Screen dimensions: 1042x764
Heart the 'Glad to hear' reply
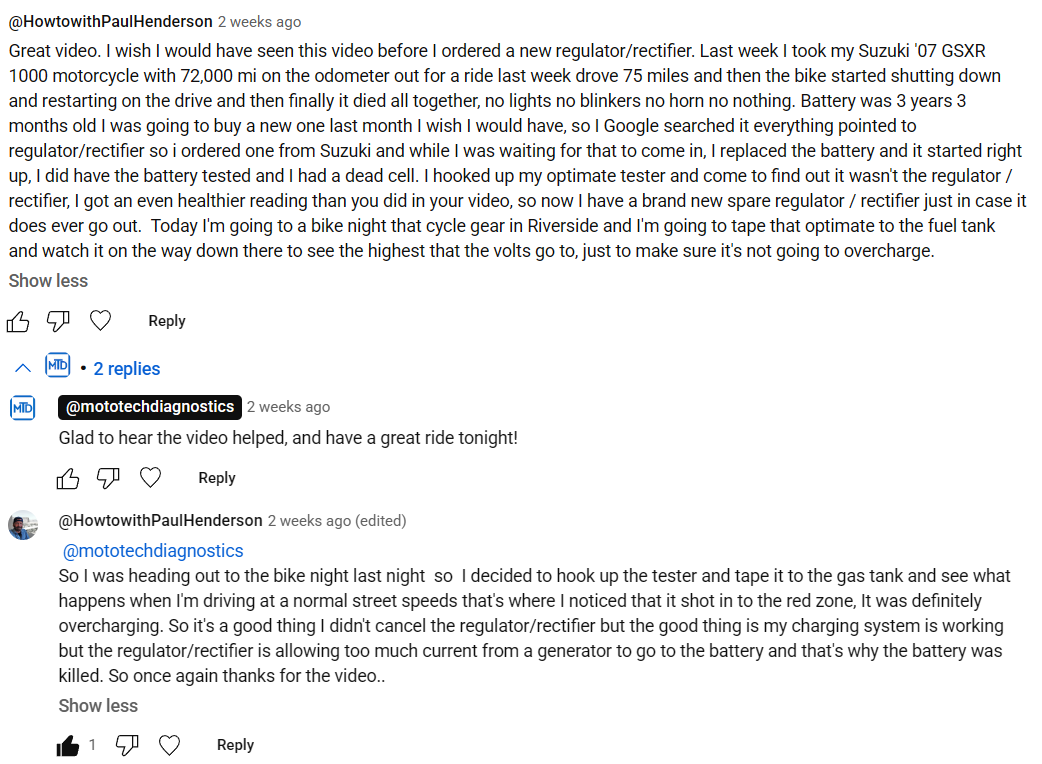[150, 478]
